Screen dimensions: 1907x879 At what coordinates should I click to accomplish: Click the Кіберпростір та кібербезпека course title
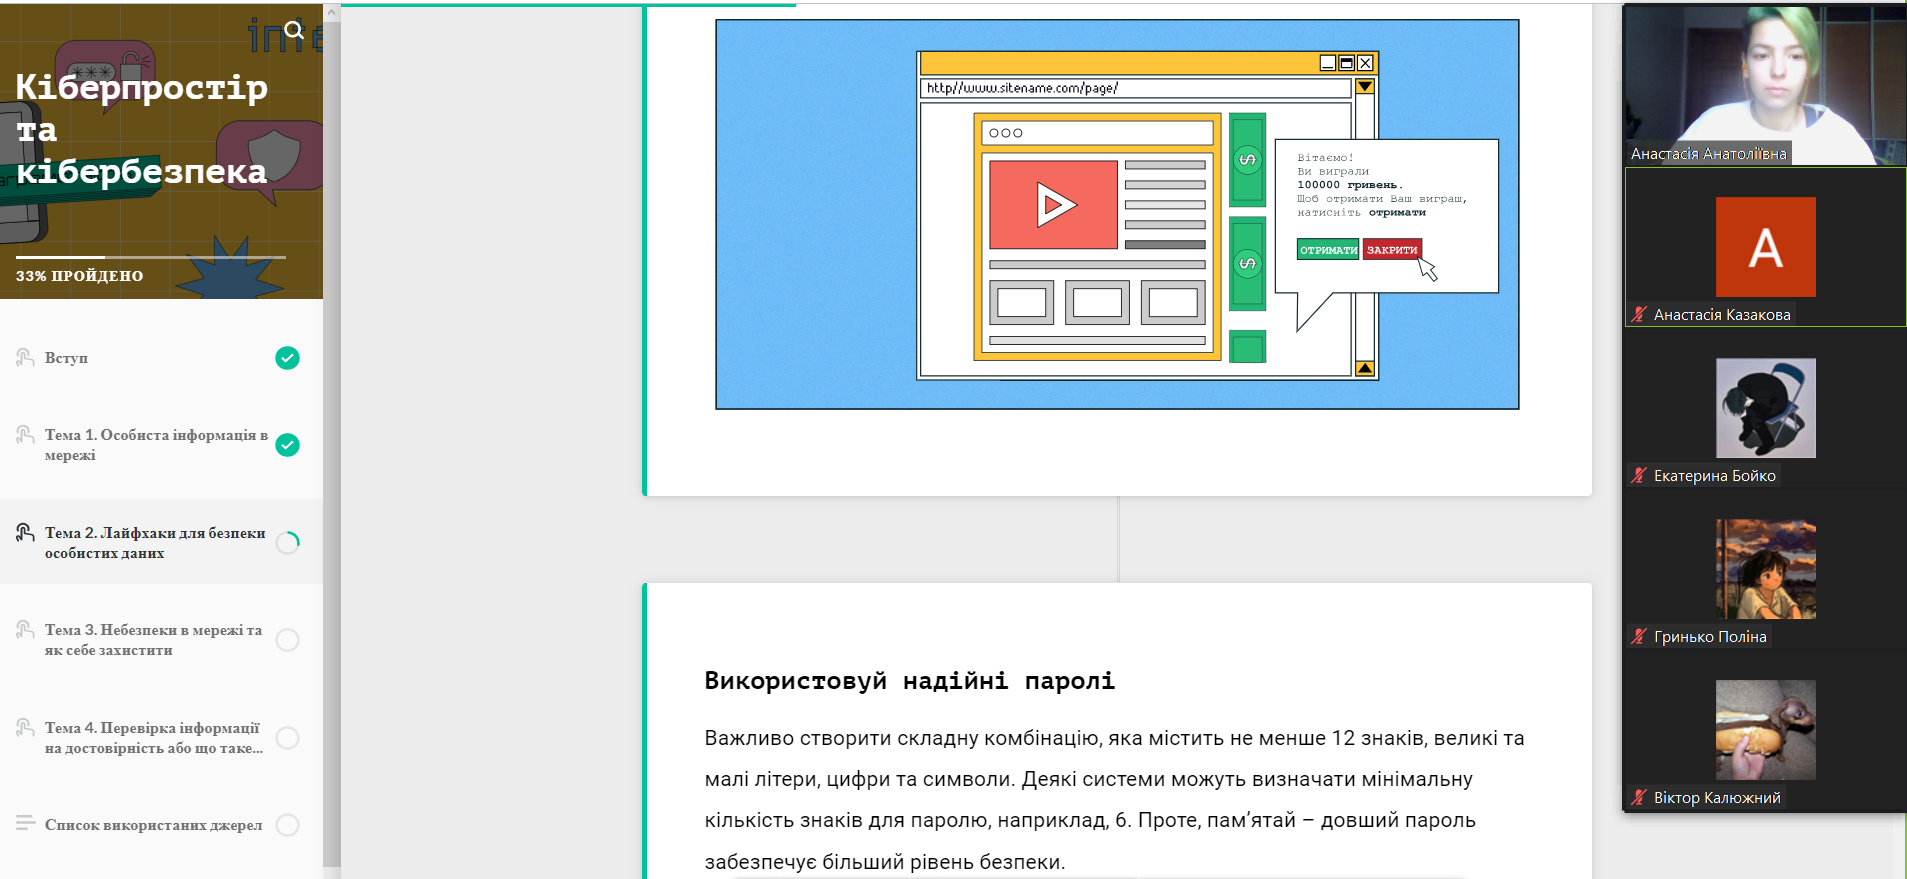[141, 129]
